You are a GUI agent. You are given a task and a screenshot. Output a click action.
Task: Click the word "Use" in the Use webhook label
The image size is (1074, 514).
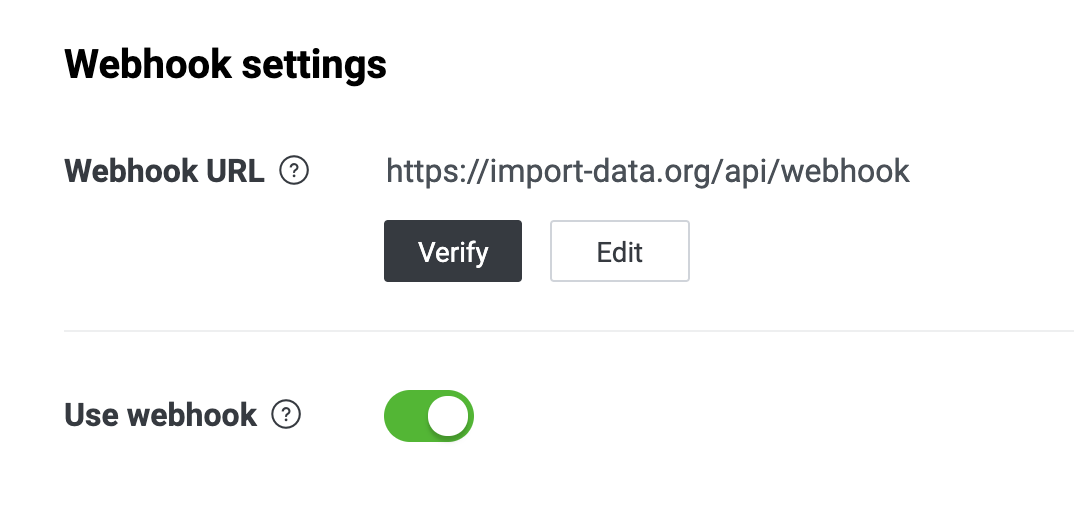(92, 415)
